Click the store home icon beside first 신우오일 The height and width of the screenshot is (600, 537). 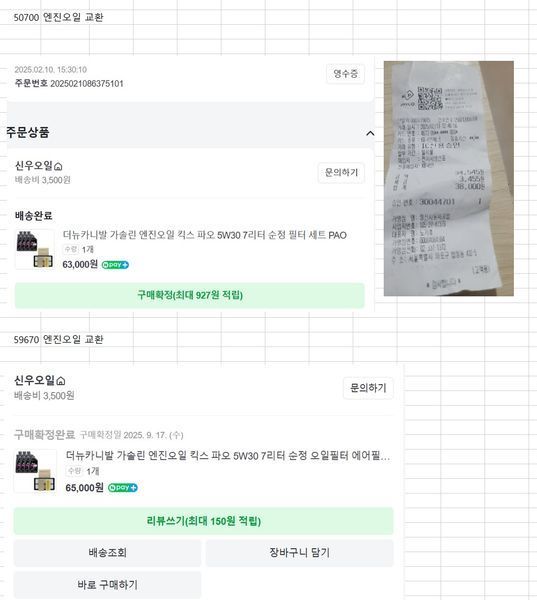click(x=58, y=166)
